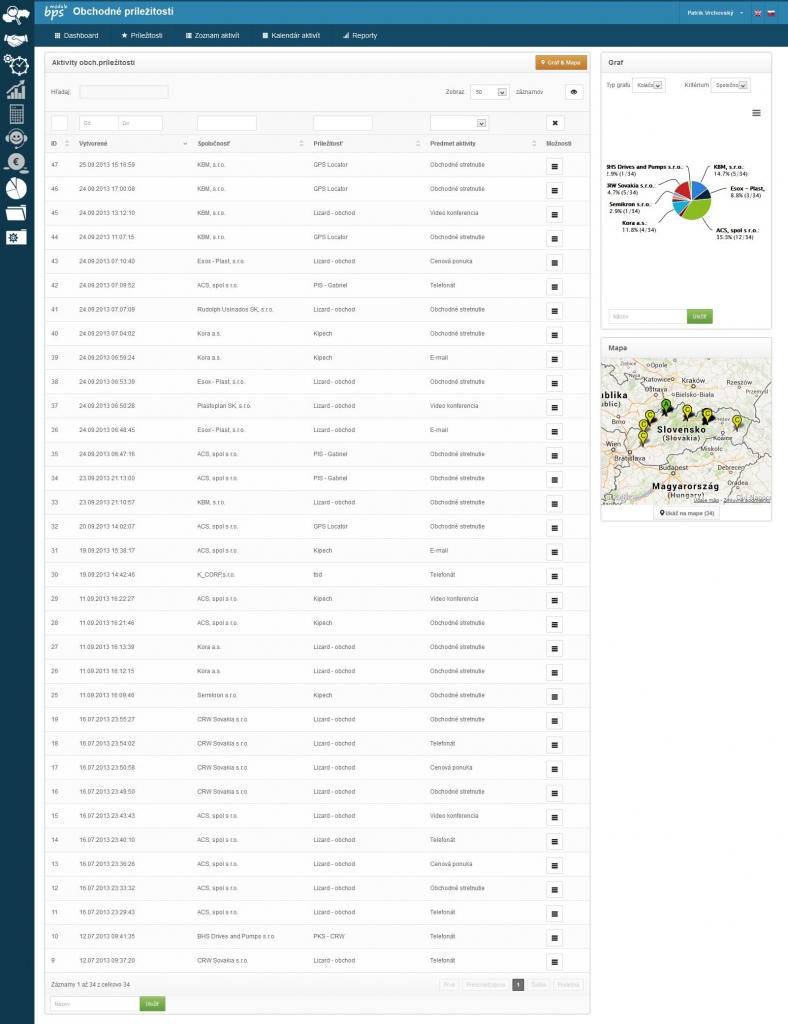Focus the Do date filter field
The height and width of the screenshot is (1024, 788).
pos(140,123)
